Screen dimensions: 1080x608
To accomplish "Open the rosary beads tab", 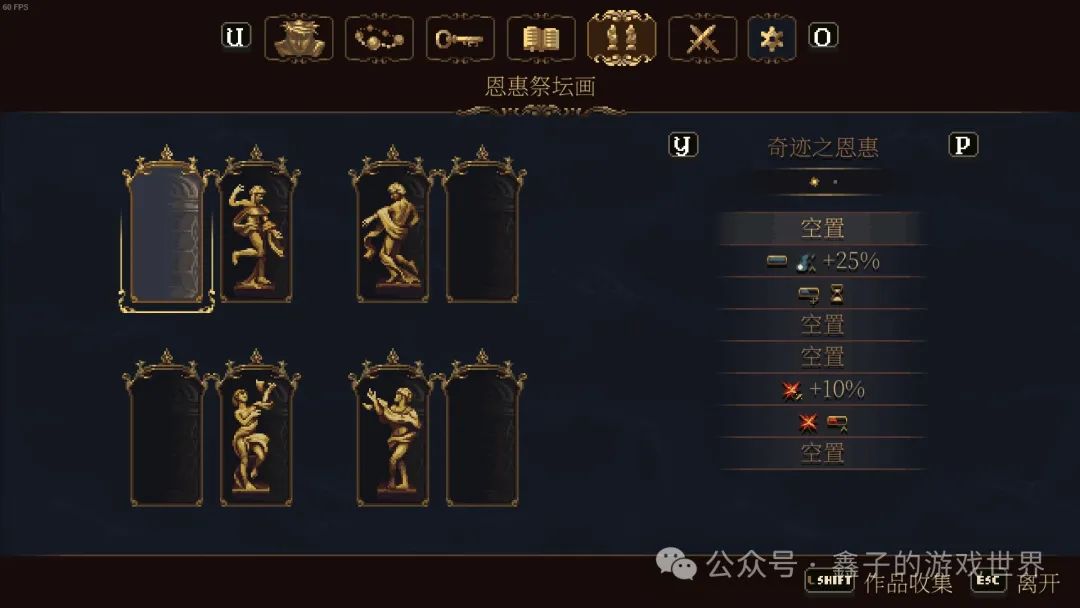I will (379, 39).
